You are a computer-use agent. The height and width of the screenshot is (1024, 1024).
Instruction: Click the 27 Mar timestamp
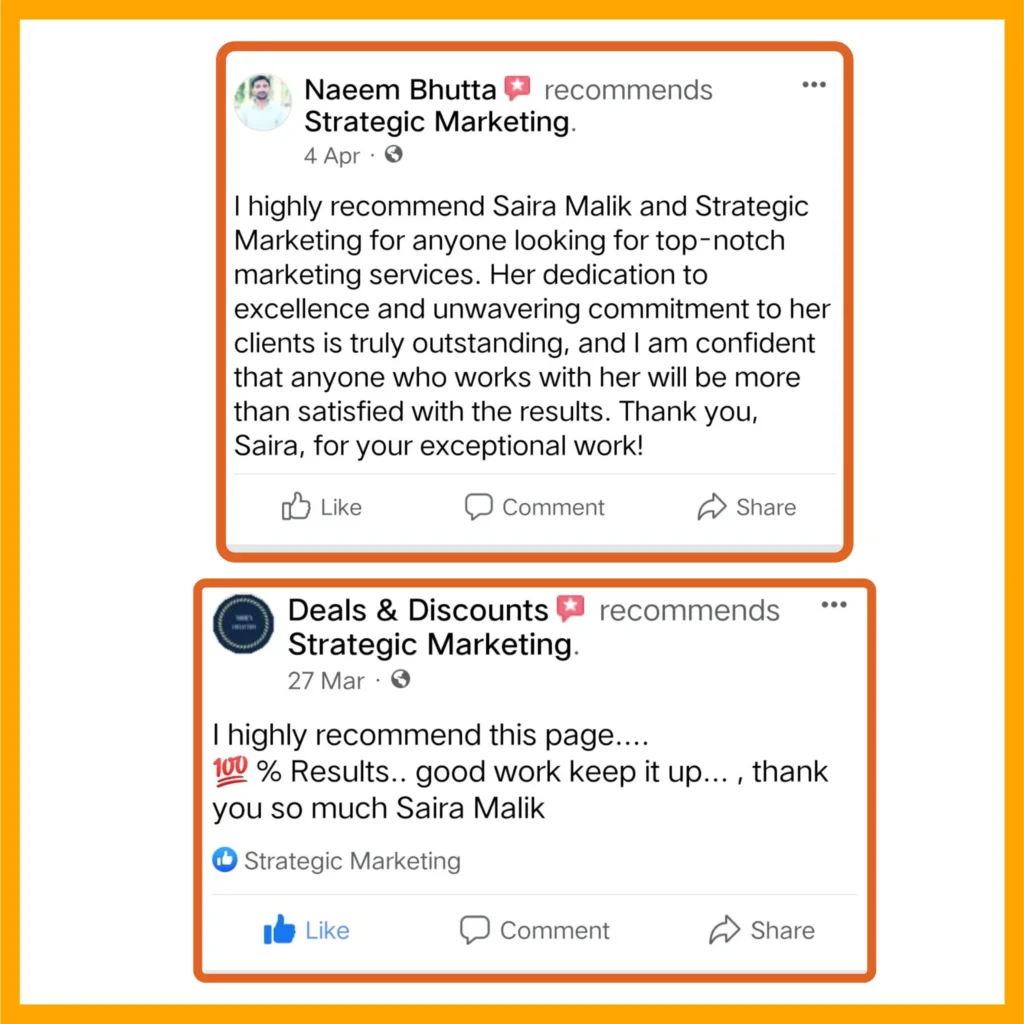(x=326, y=681)
